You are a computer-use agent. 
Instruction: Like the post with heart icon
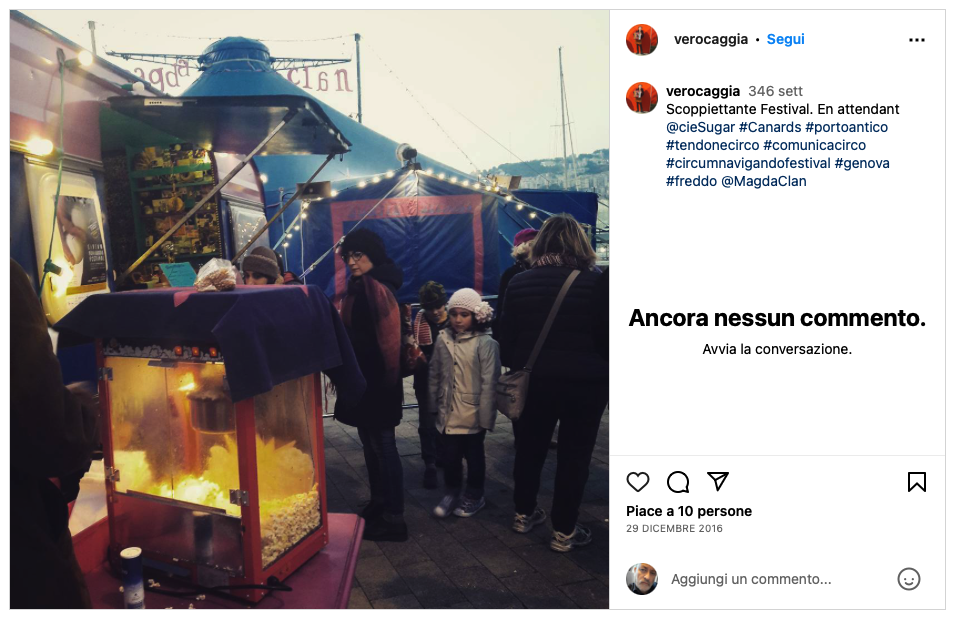click(638, 482)
